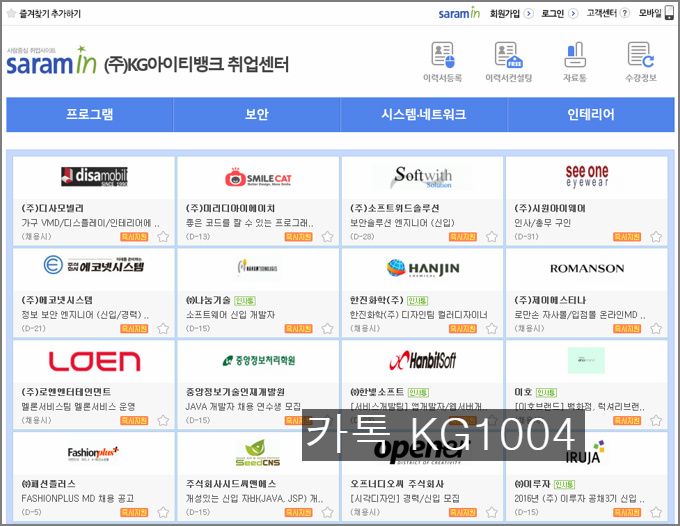Open job title 보안솔루션 엔지니어 (신입)
The width and height of the screenshot is (680, 526).
[402, 223]
